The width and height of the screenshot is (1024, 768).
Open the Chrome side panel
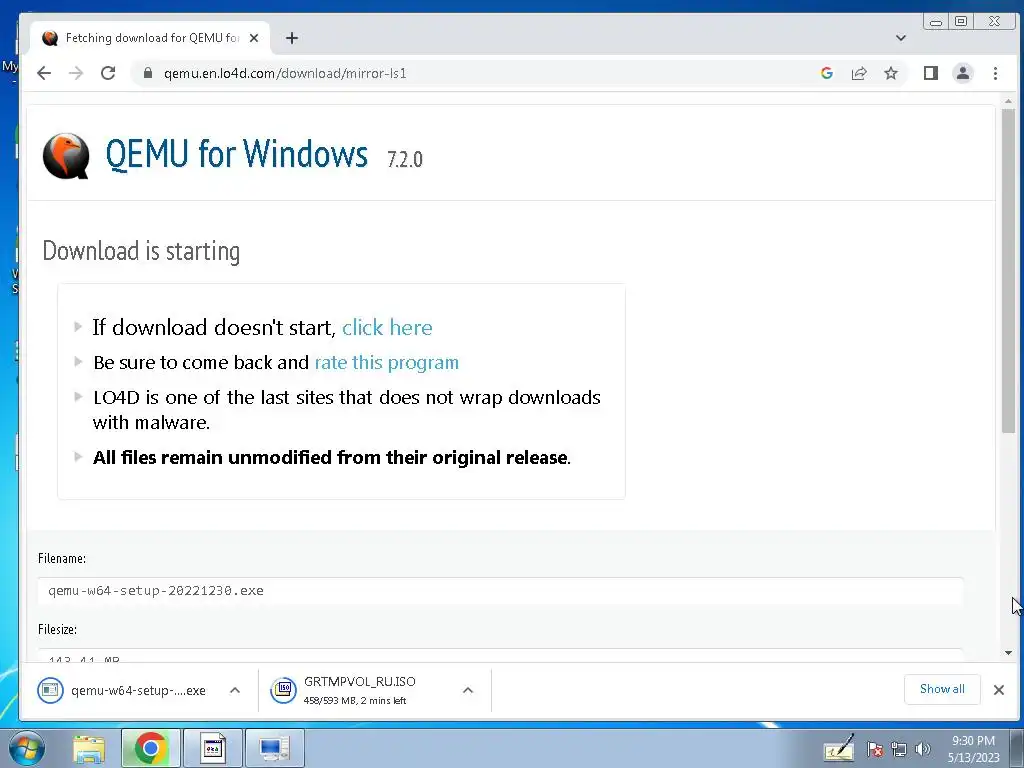pos(931,73)
